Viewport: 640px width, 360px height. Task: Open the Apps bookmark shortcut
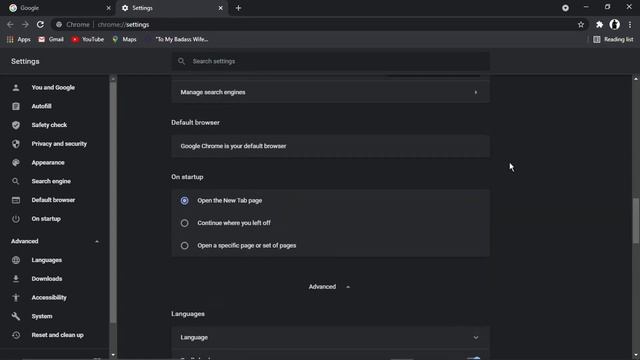coord(19,40)
